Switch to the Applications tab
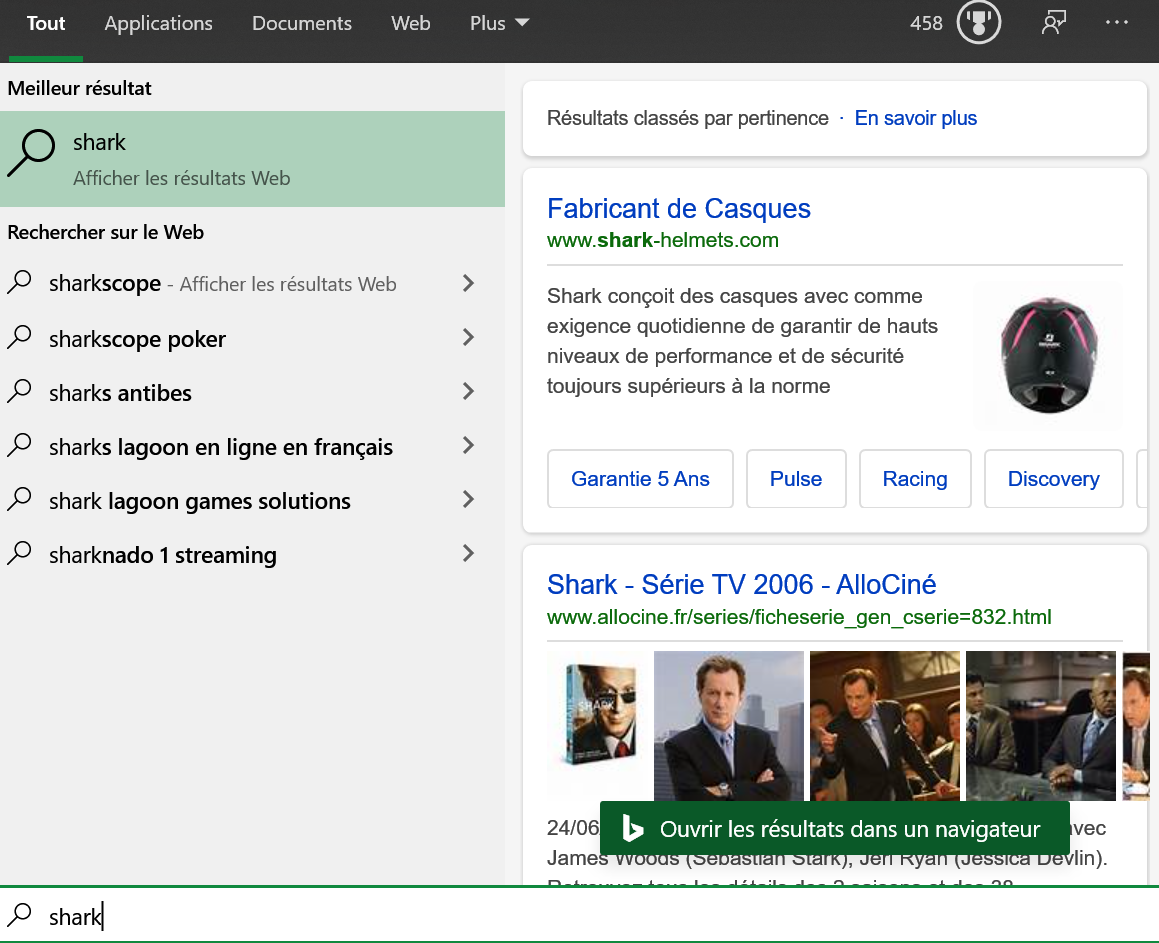This screenshot has height=943, width=1159. coord(158,24)
